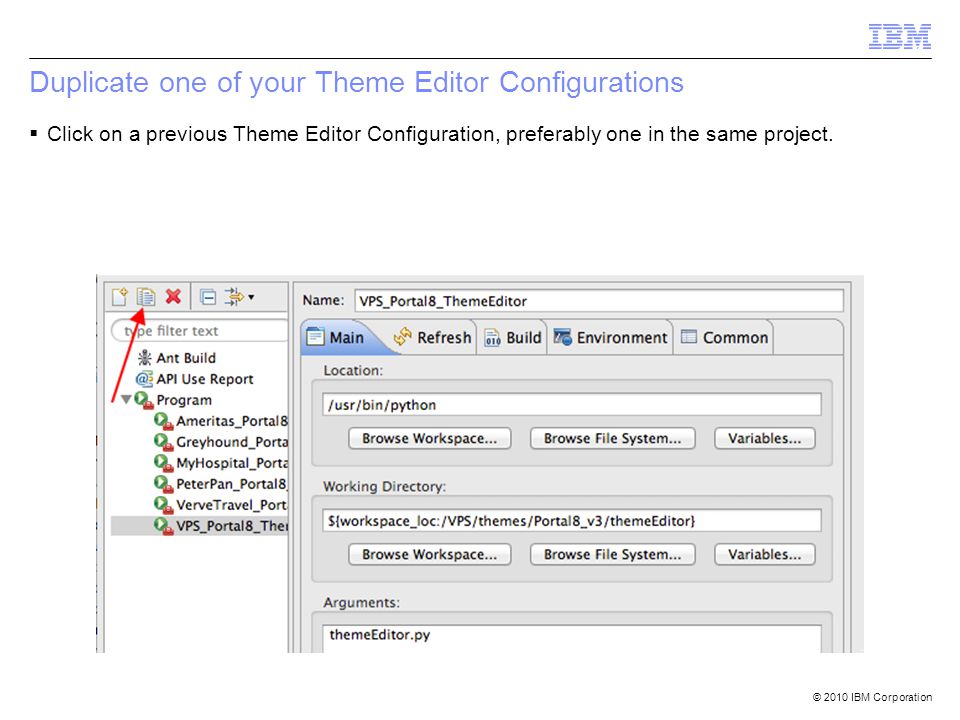Click the Greyhound_Porta item icon
960x720 pixels.
click(x=163, y=442)
